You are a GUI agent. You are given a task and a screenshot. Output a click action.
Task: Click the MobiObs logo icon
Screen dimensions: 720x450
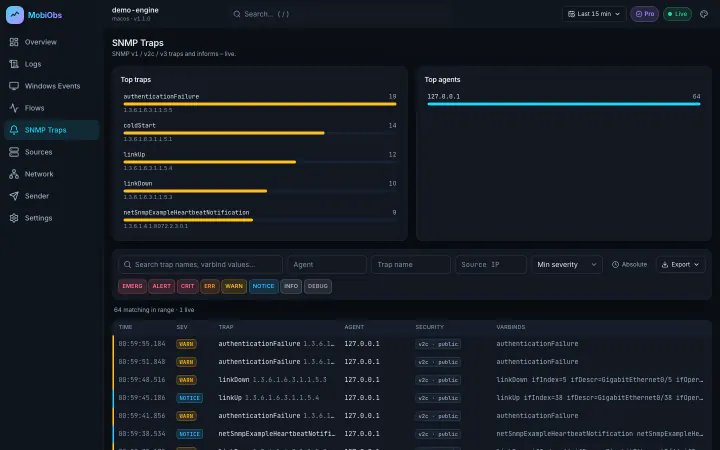tap(15, 15)
